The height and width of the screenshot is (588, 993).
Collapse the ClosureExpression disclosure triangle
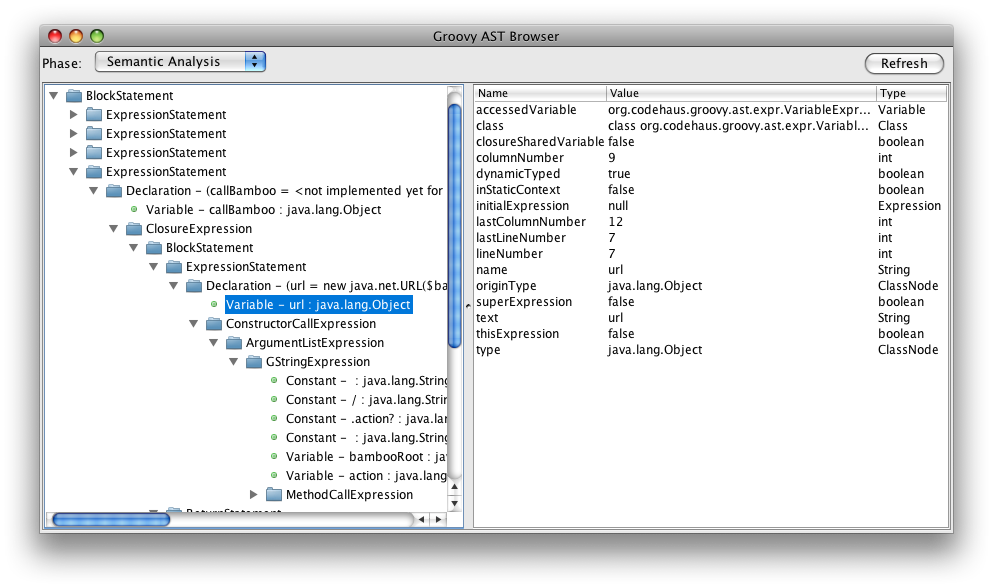pos(113,228)
